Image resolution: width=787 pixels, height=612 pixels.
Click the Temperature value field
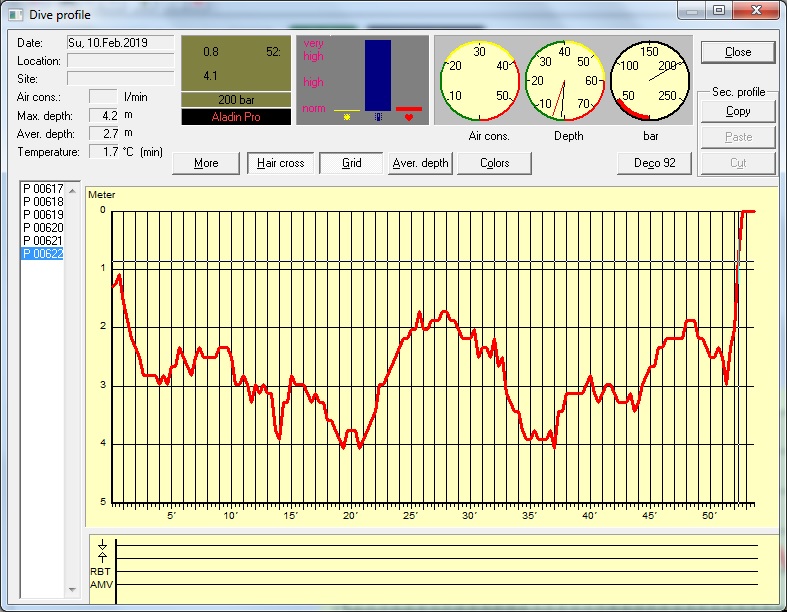pyautogui.click(x=103, y=152)
